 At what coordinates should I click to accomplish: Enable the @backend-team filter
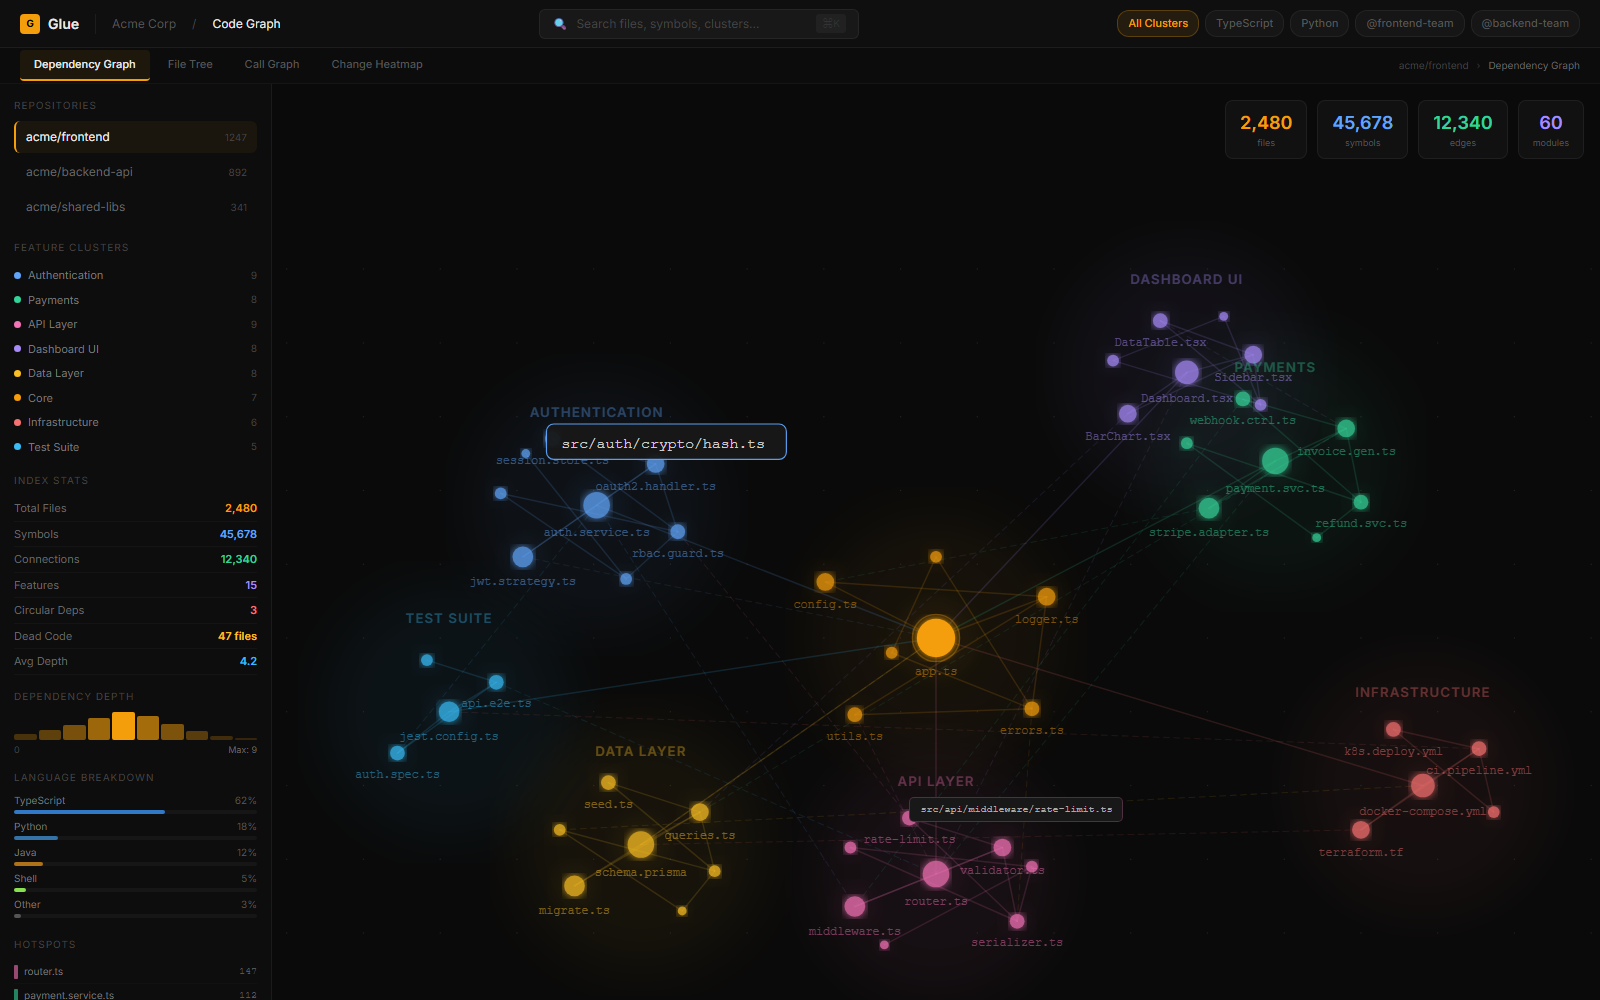point(1524,24)
